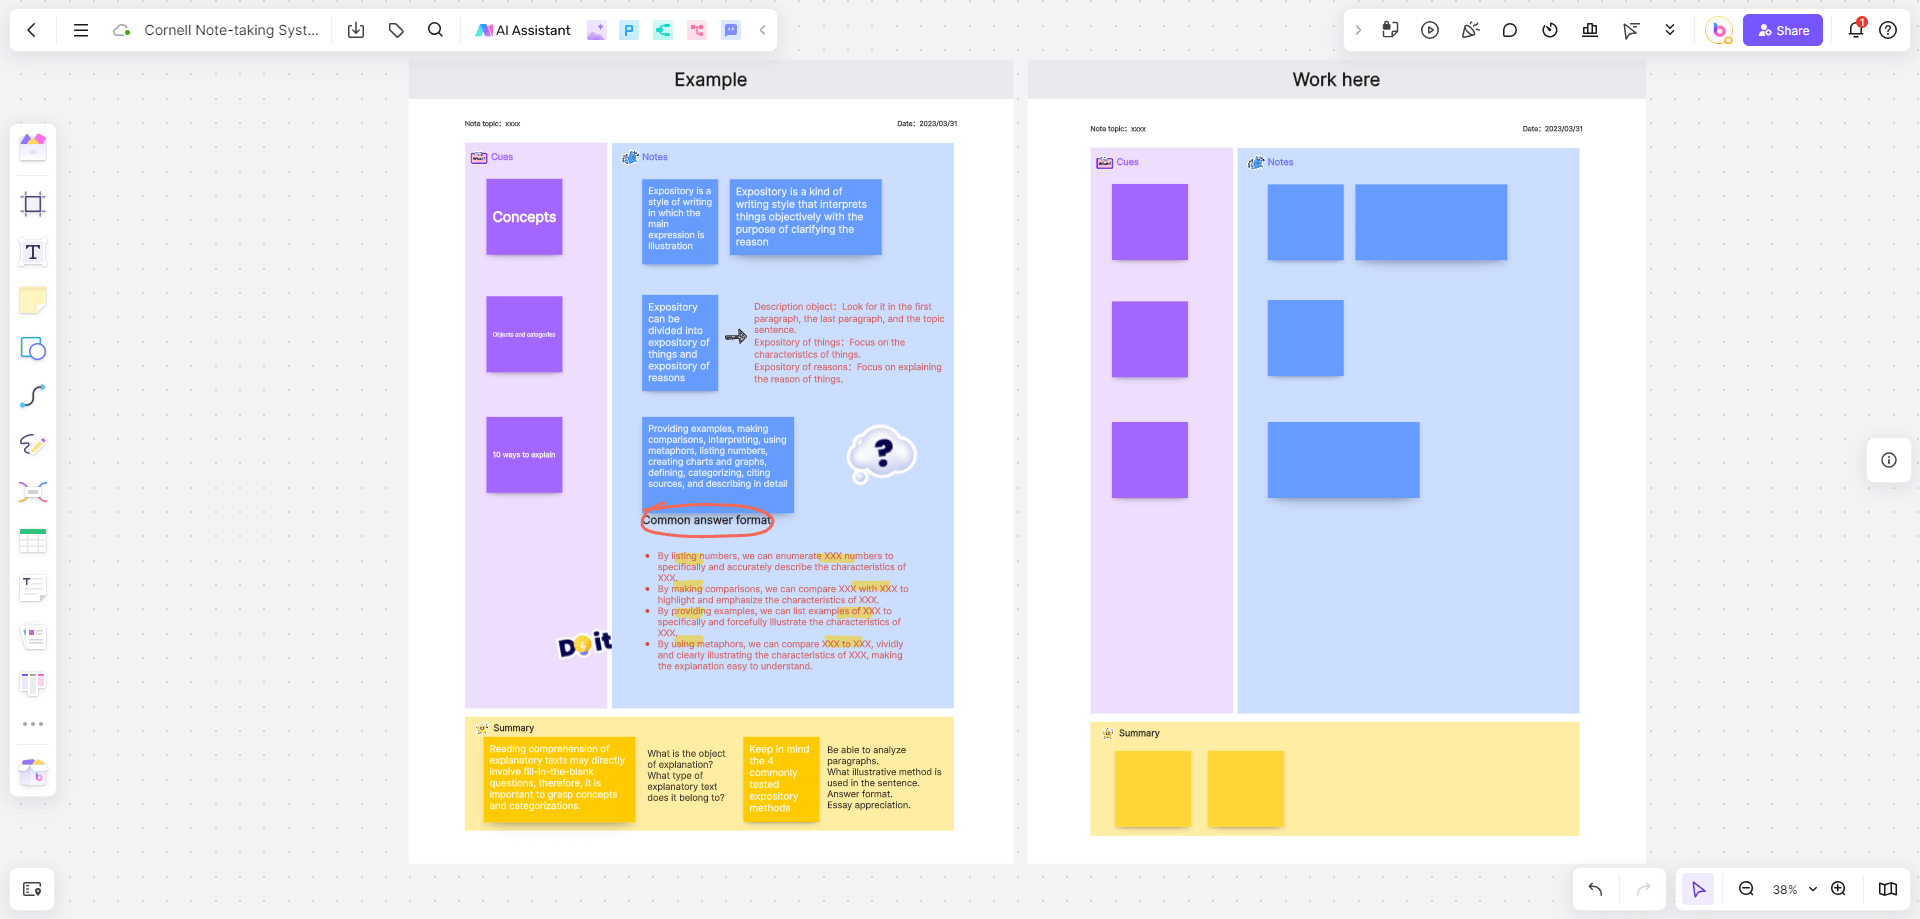Go back using the left arrow

(32, 30)
